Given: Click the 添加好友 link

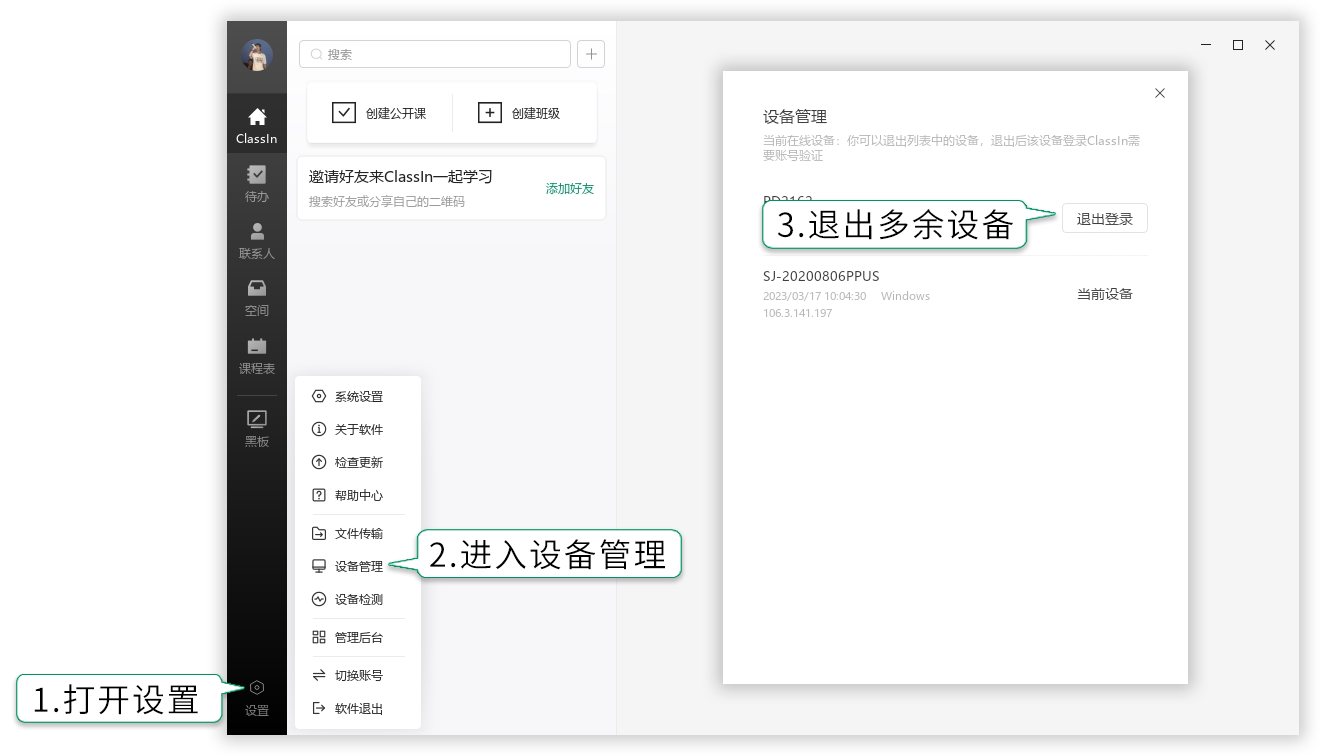Looking at the screenshot, I should pyautogui.click(x=570, y=188).
